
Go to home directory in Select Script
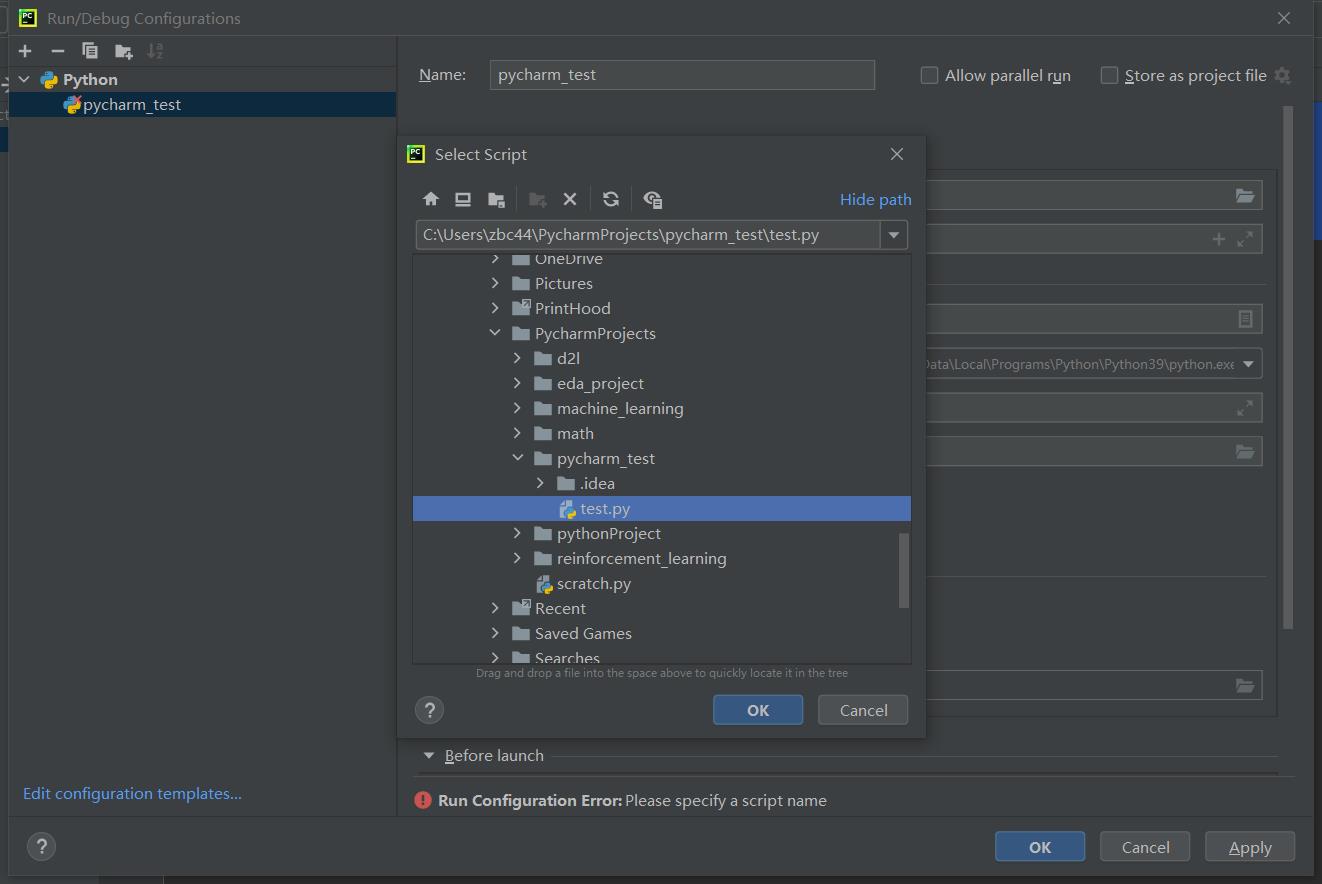coord(431,199)
